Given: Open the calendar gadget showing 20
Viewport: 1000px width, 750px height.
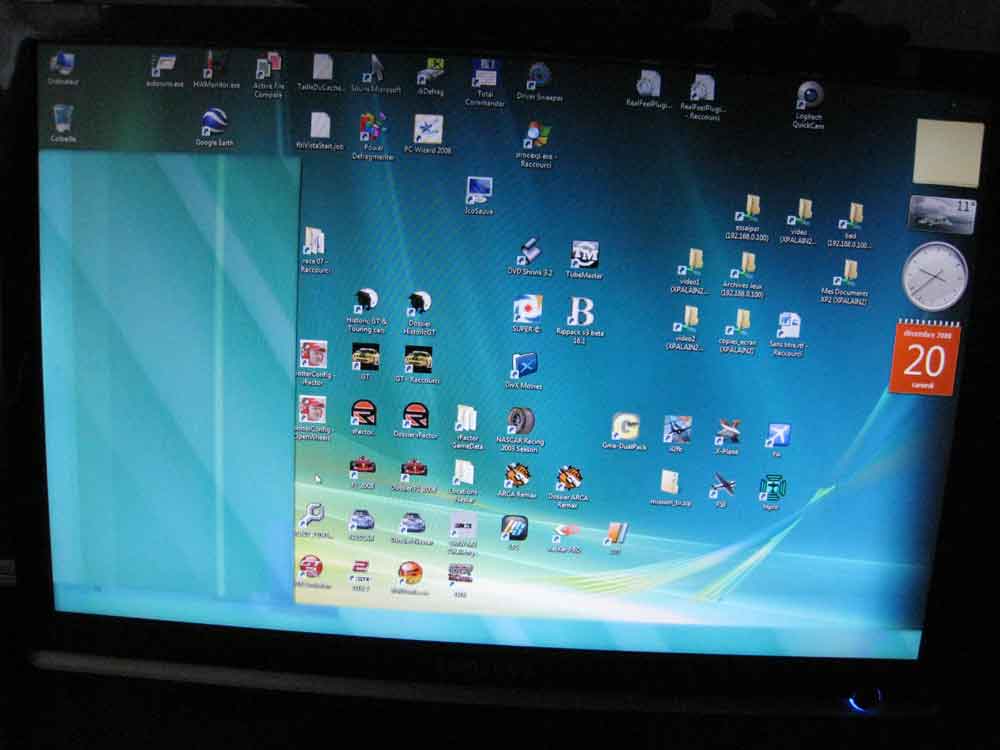Looking at the screenshot, I should coord(925,359).
